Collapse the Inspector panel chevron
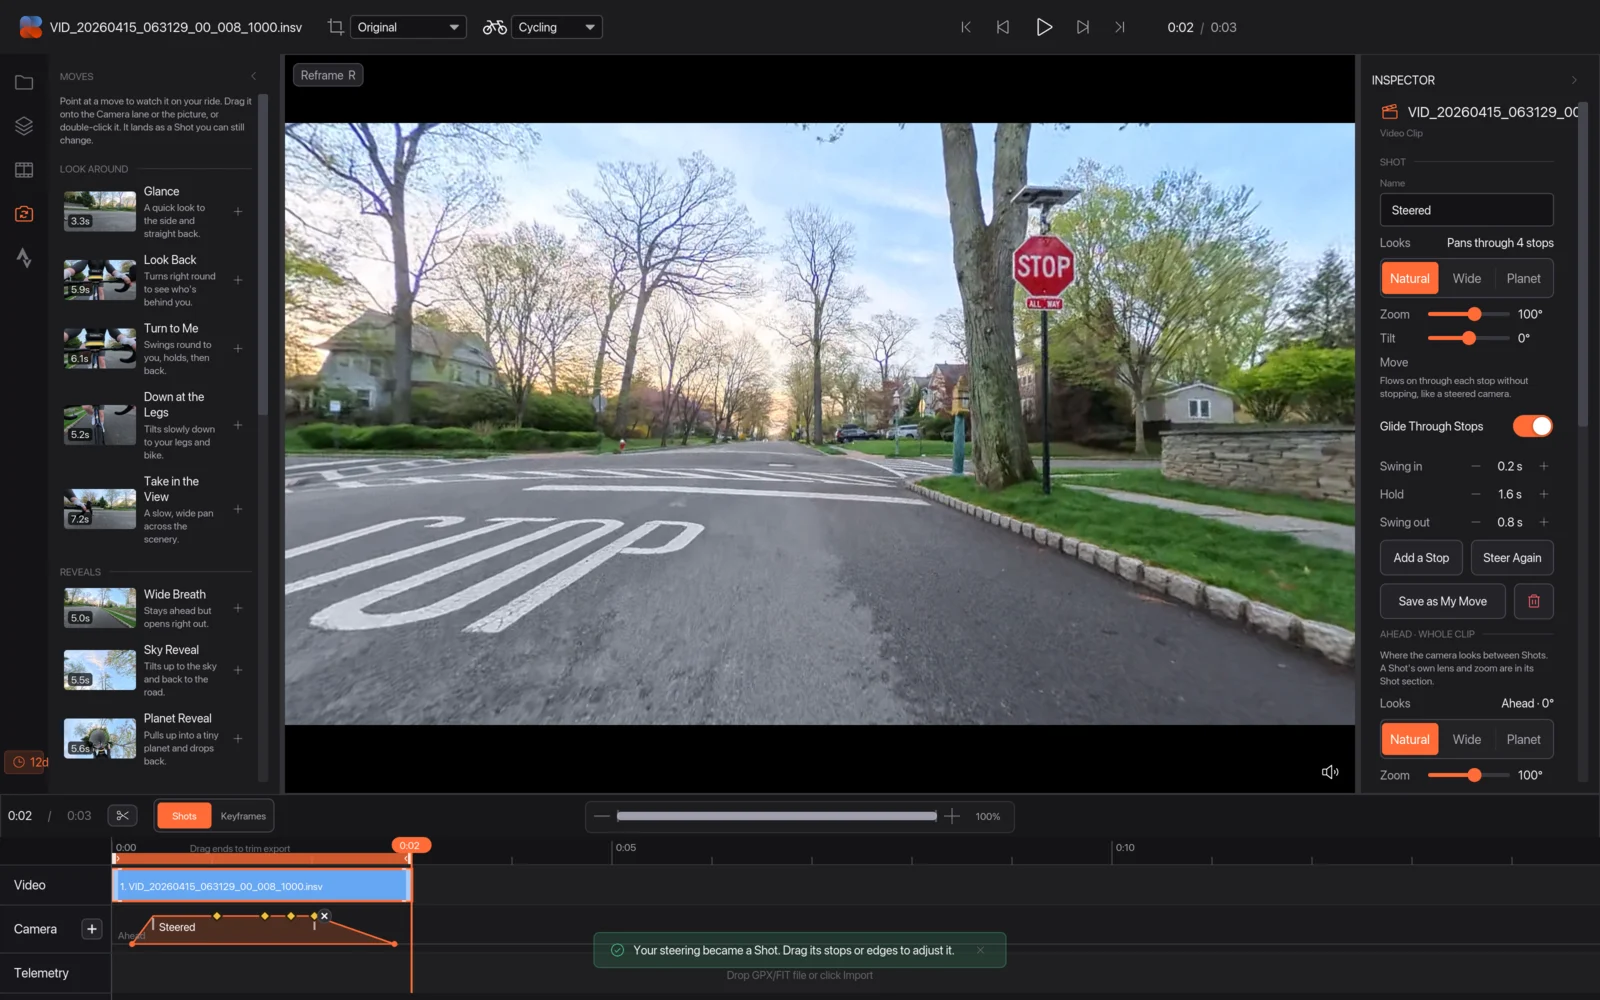 (x=1574, y=80)
